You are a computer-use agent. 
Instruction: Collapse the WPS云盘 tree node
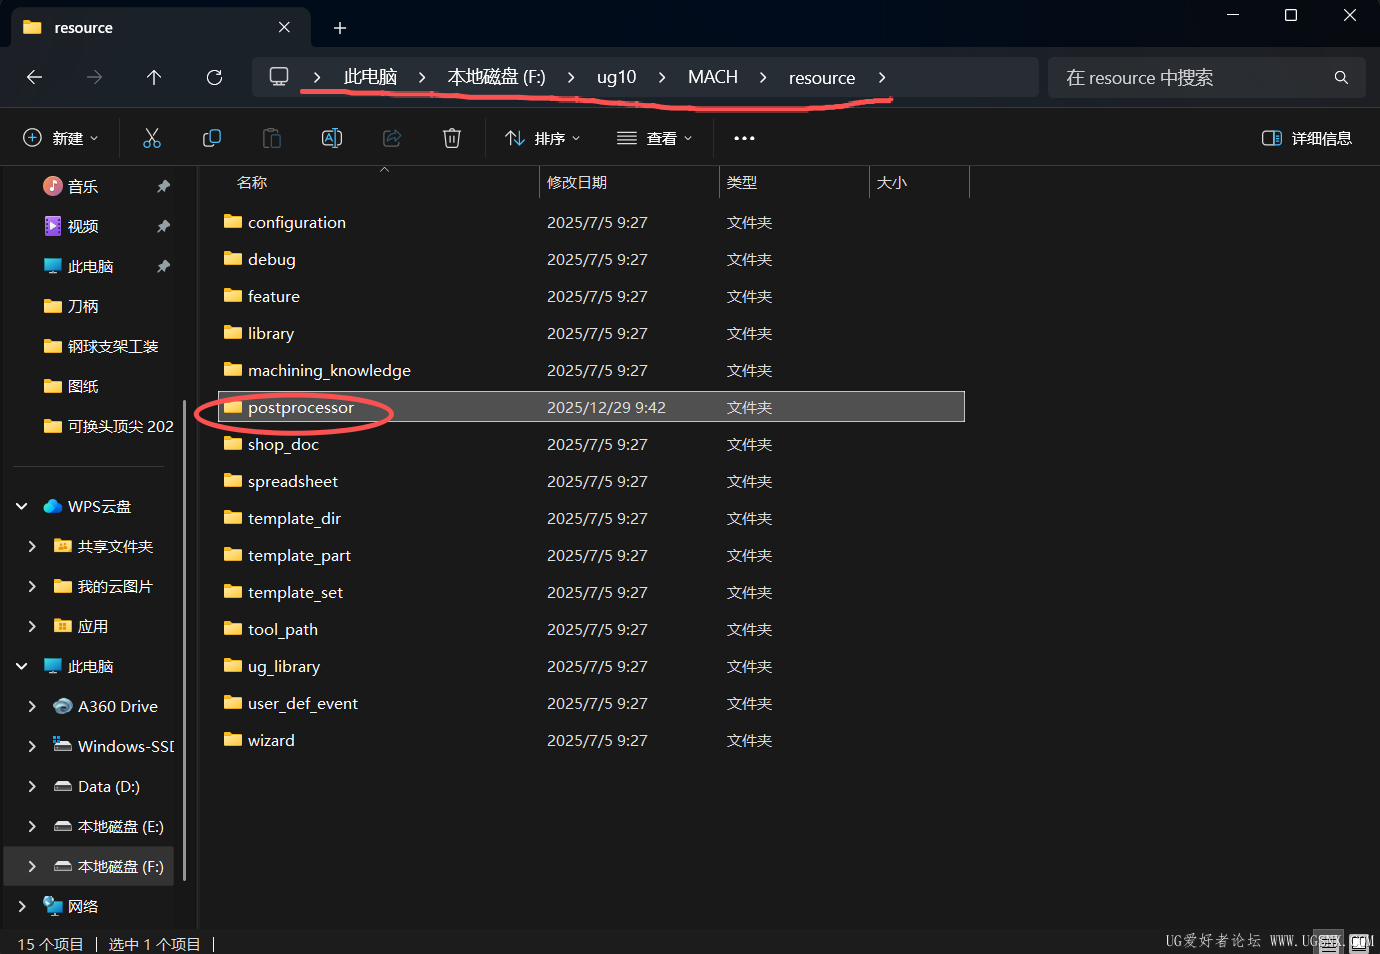(x=22, y=506)
